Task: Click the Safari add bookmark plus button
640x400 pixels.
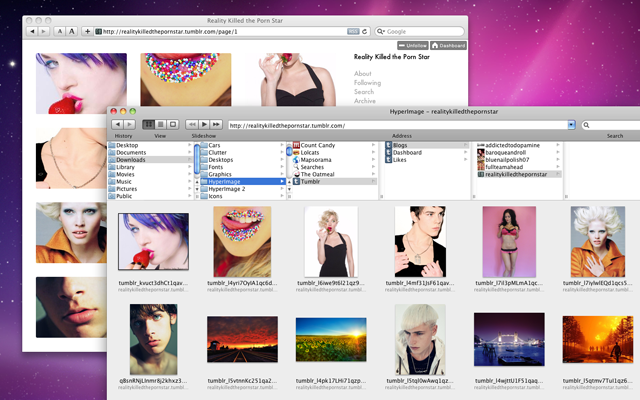Action: coord(87,32)
